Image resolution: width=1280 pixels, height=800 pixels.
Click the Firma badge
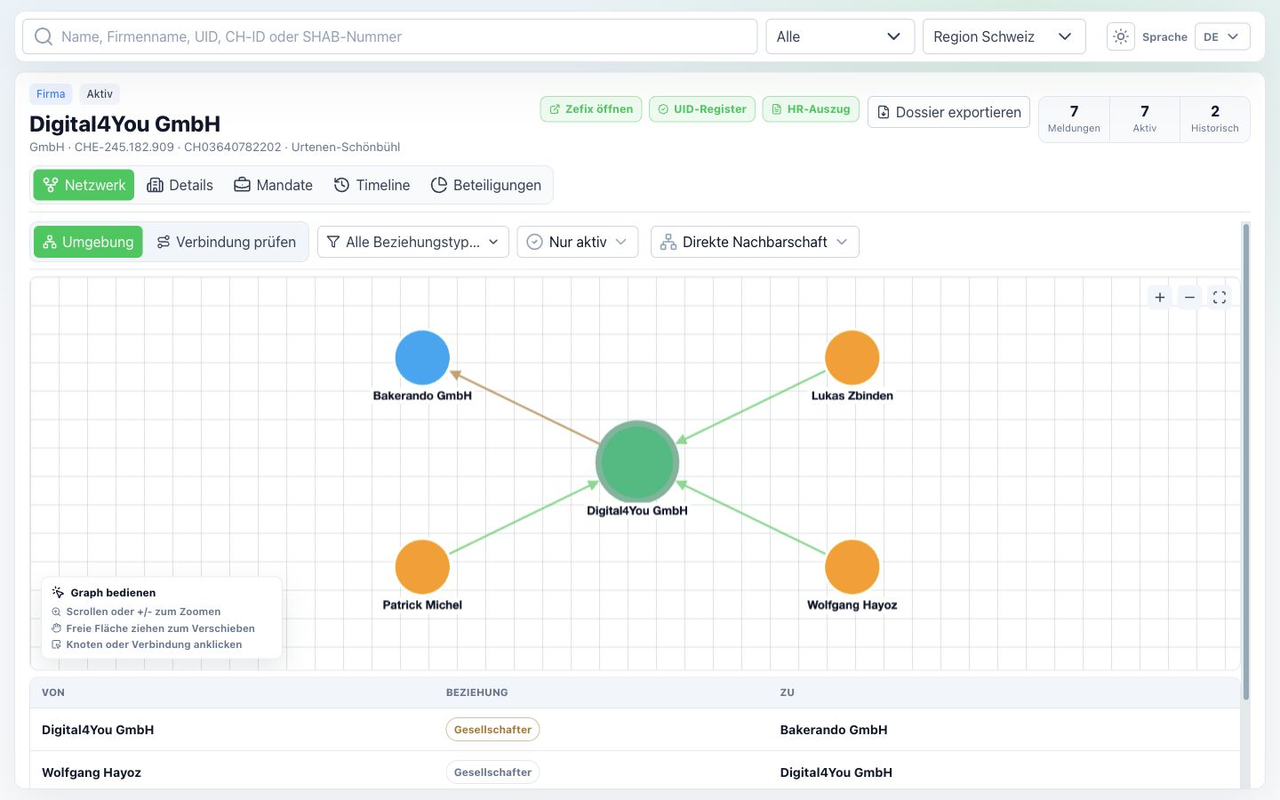51,94
